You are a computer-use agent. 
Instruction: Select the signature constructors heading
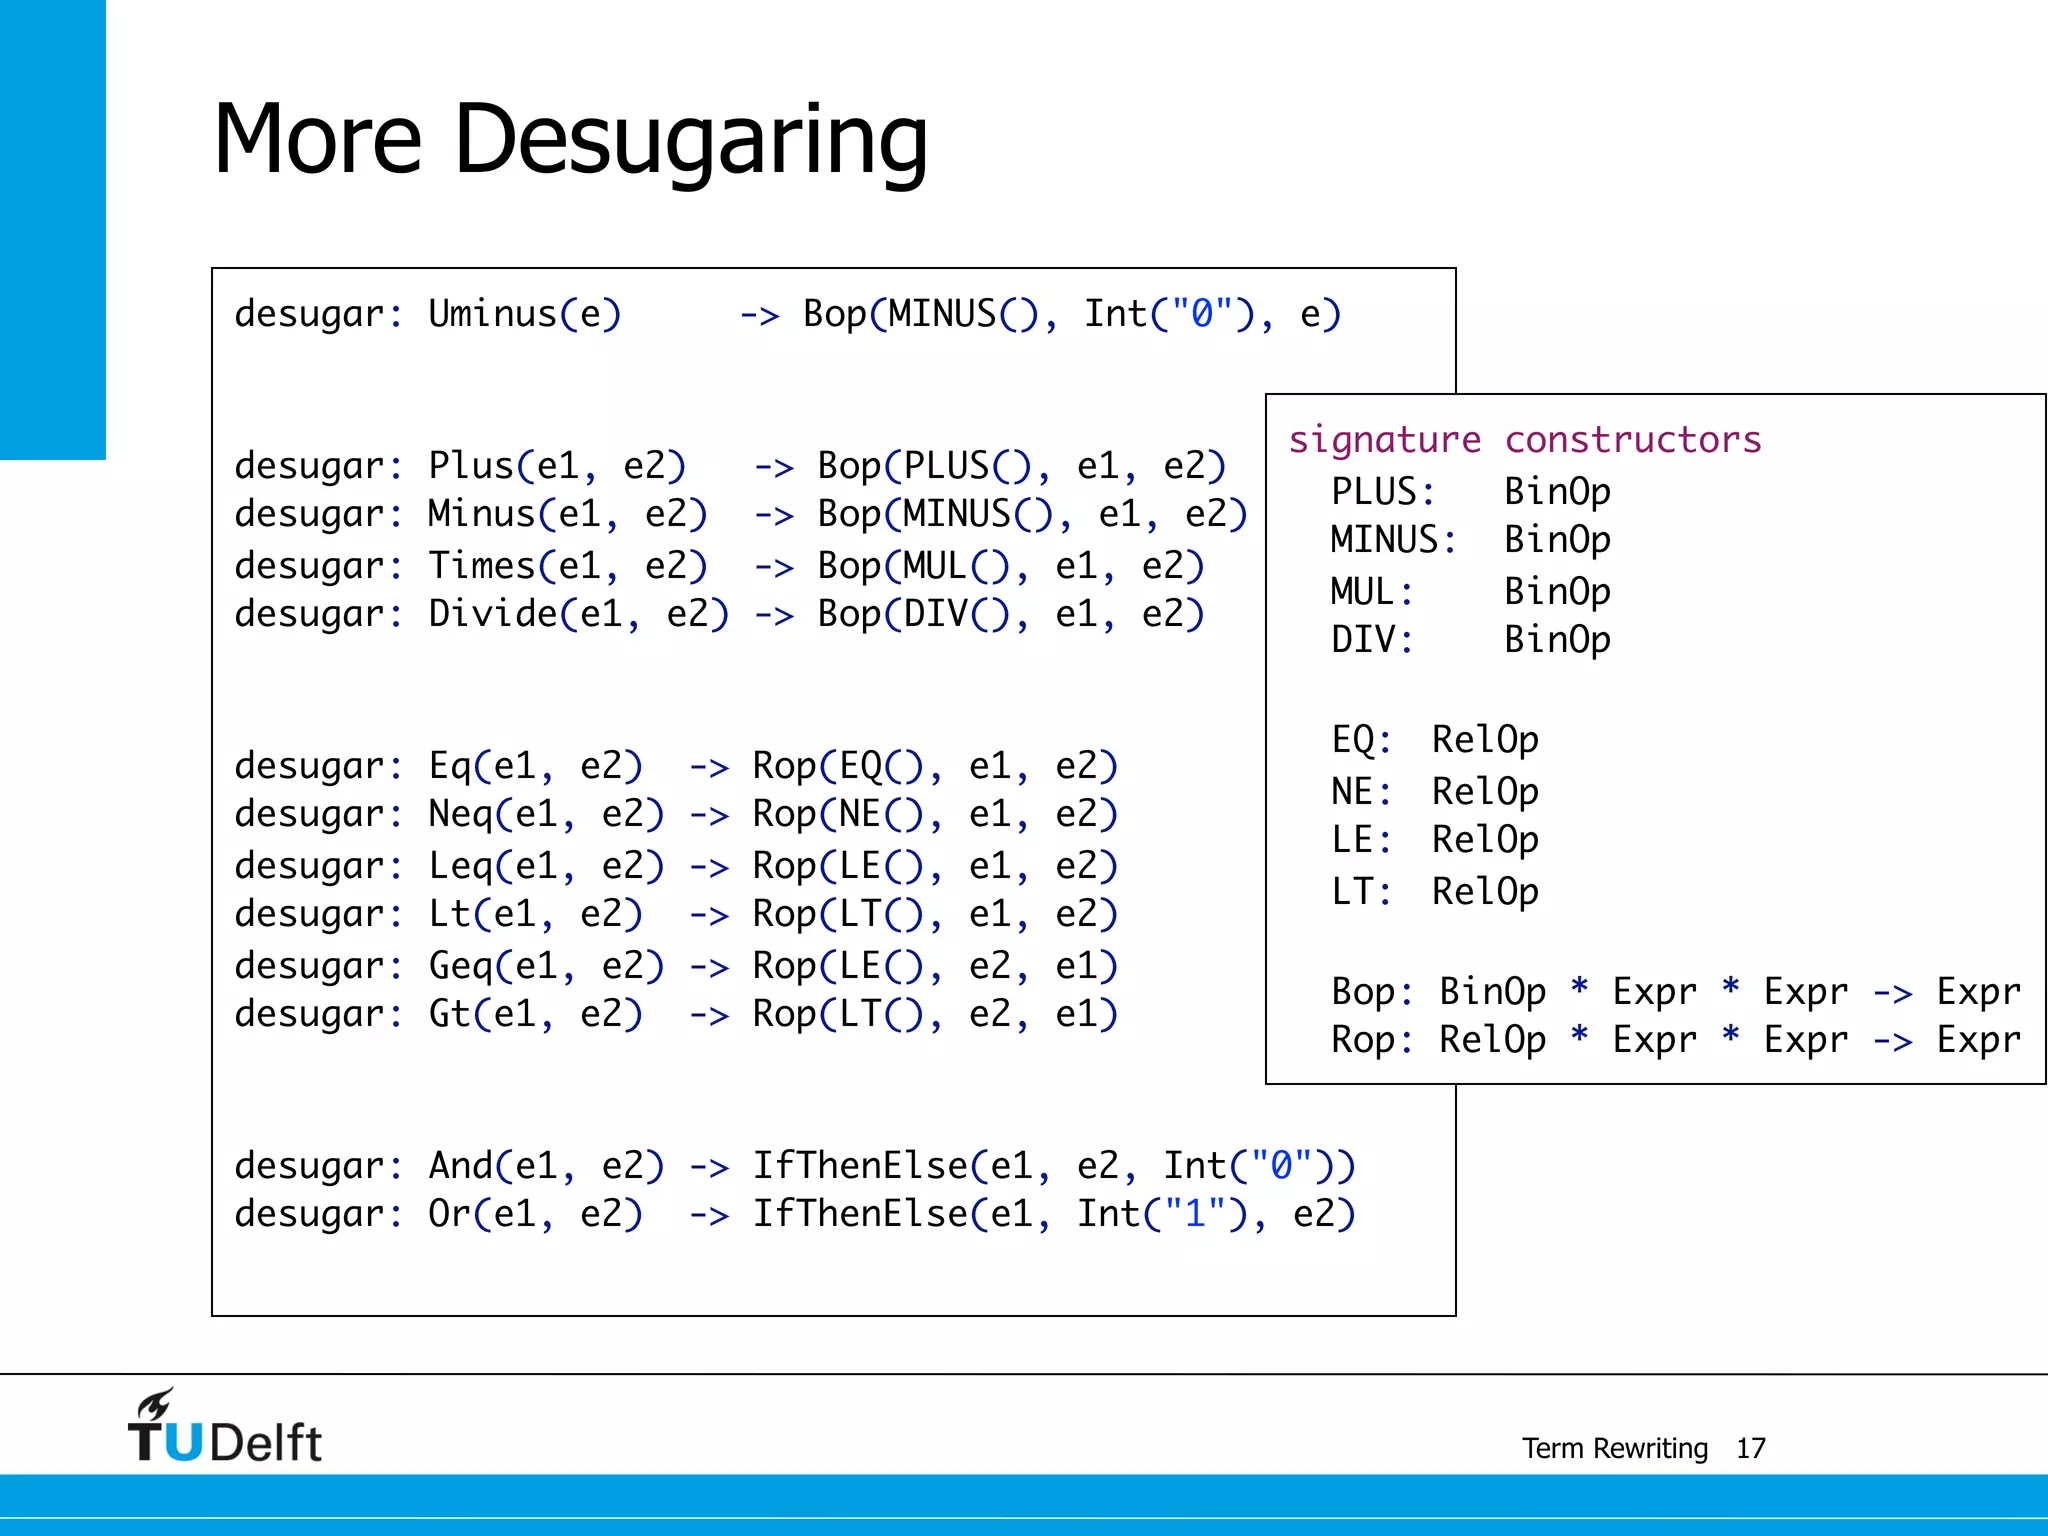[1524, 440]
